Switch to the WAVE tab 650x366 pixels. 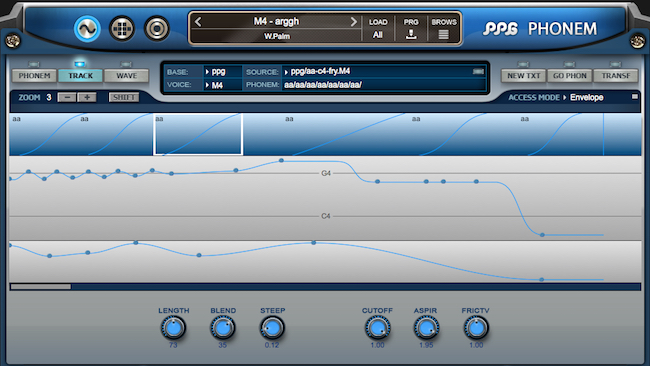tap(126, 76)
